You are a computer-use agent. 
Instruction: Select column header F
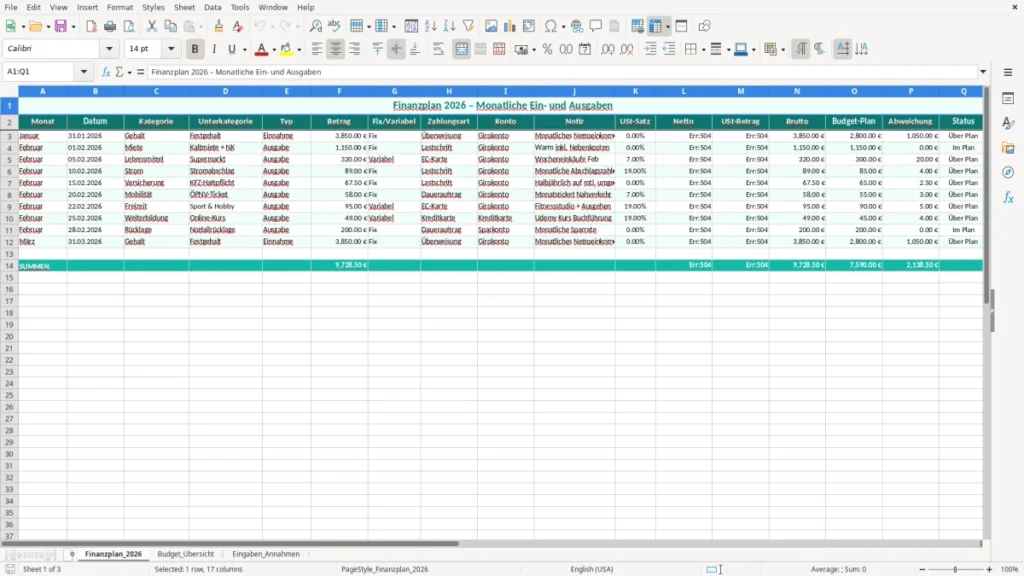pos(339,91)
